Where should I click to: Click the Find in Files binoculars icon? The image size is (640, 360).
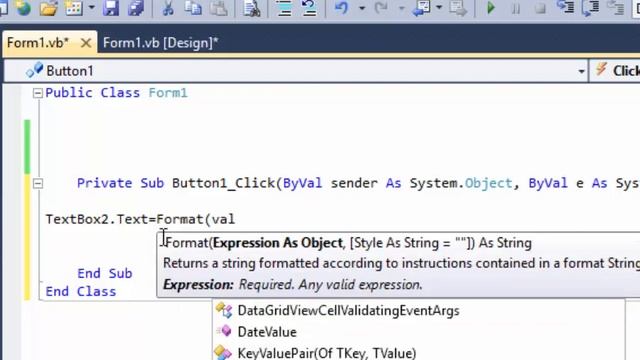tap(251, 8)
